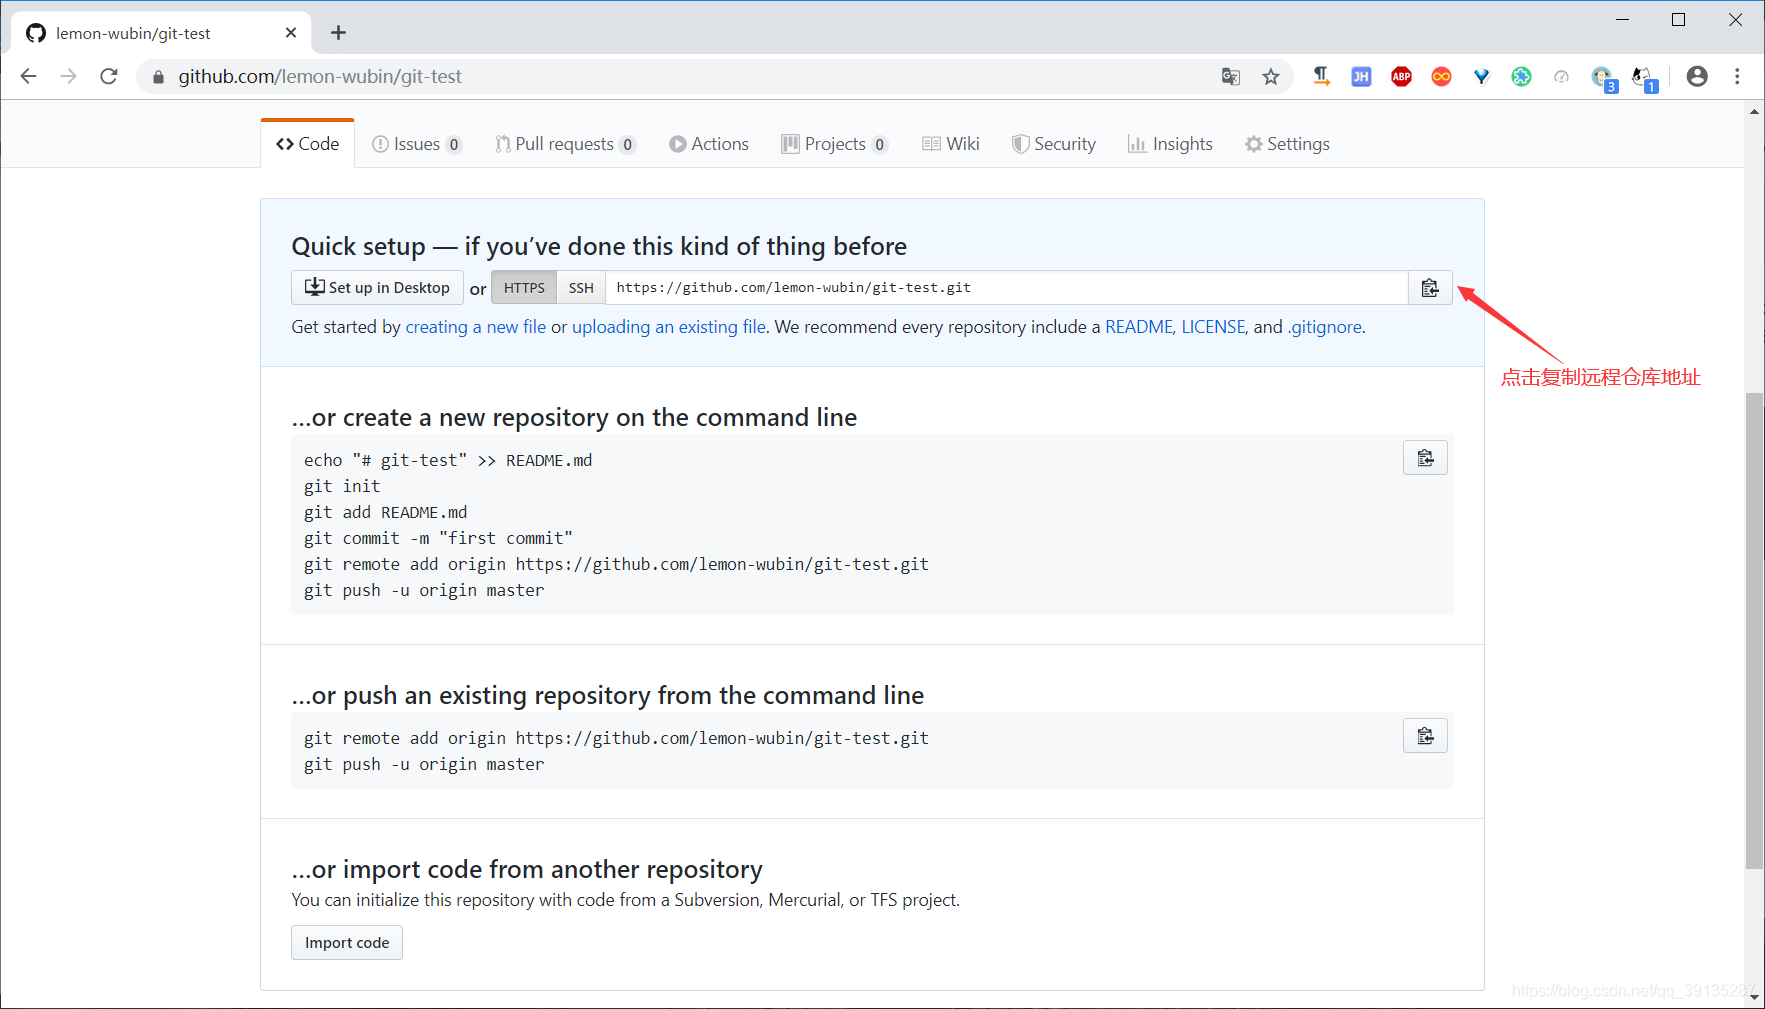
Task: Click the 'echo "# git-test" >> README.md' line
Action: pyautogui.click(x=448, y=460)
